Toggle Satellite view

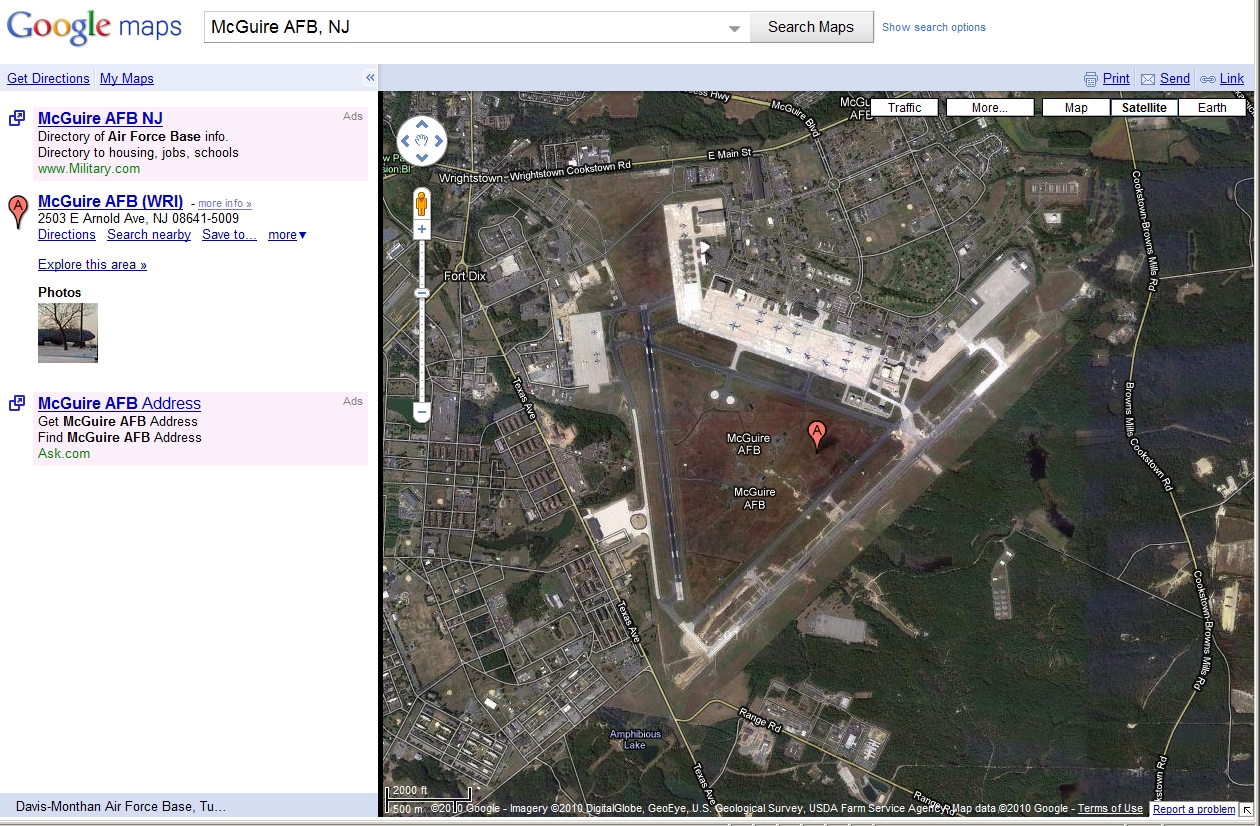(x=1143, y=107)
